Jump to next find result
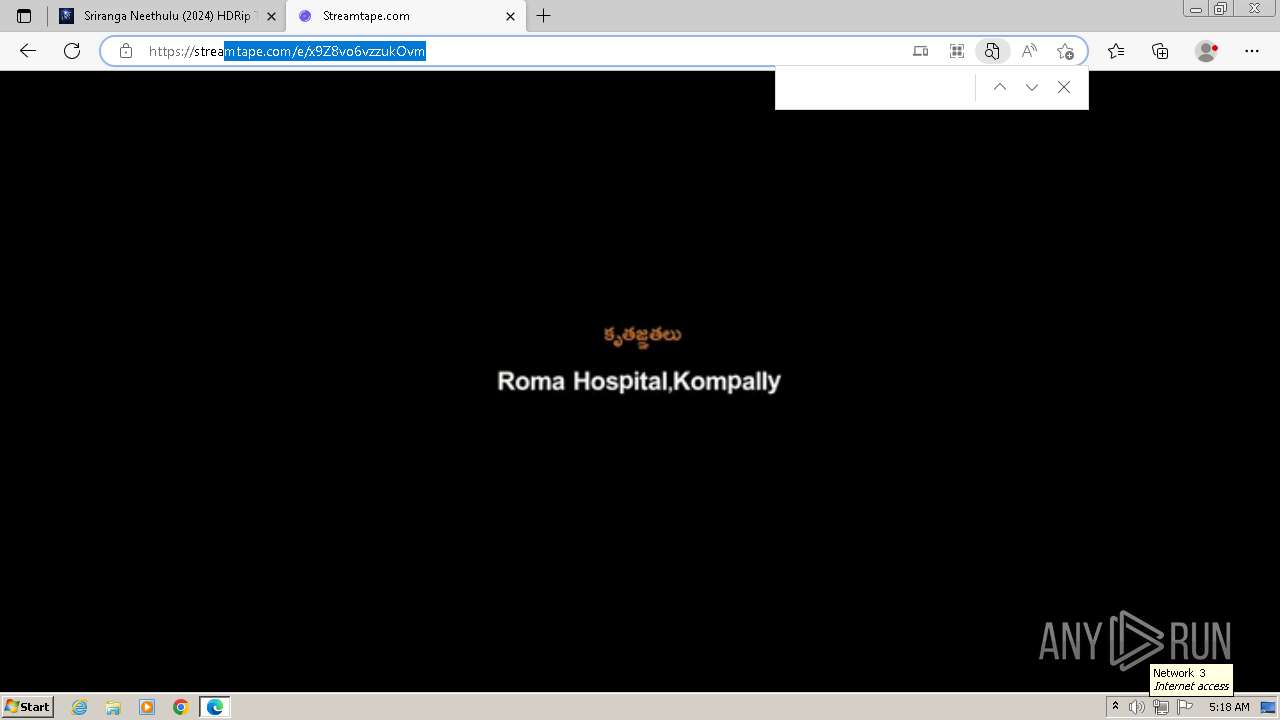The height and width of the screenshot is (720, 1280). 1032,87
